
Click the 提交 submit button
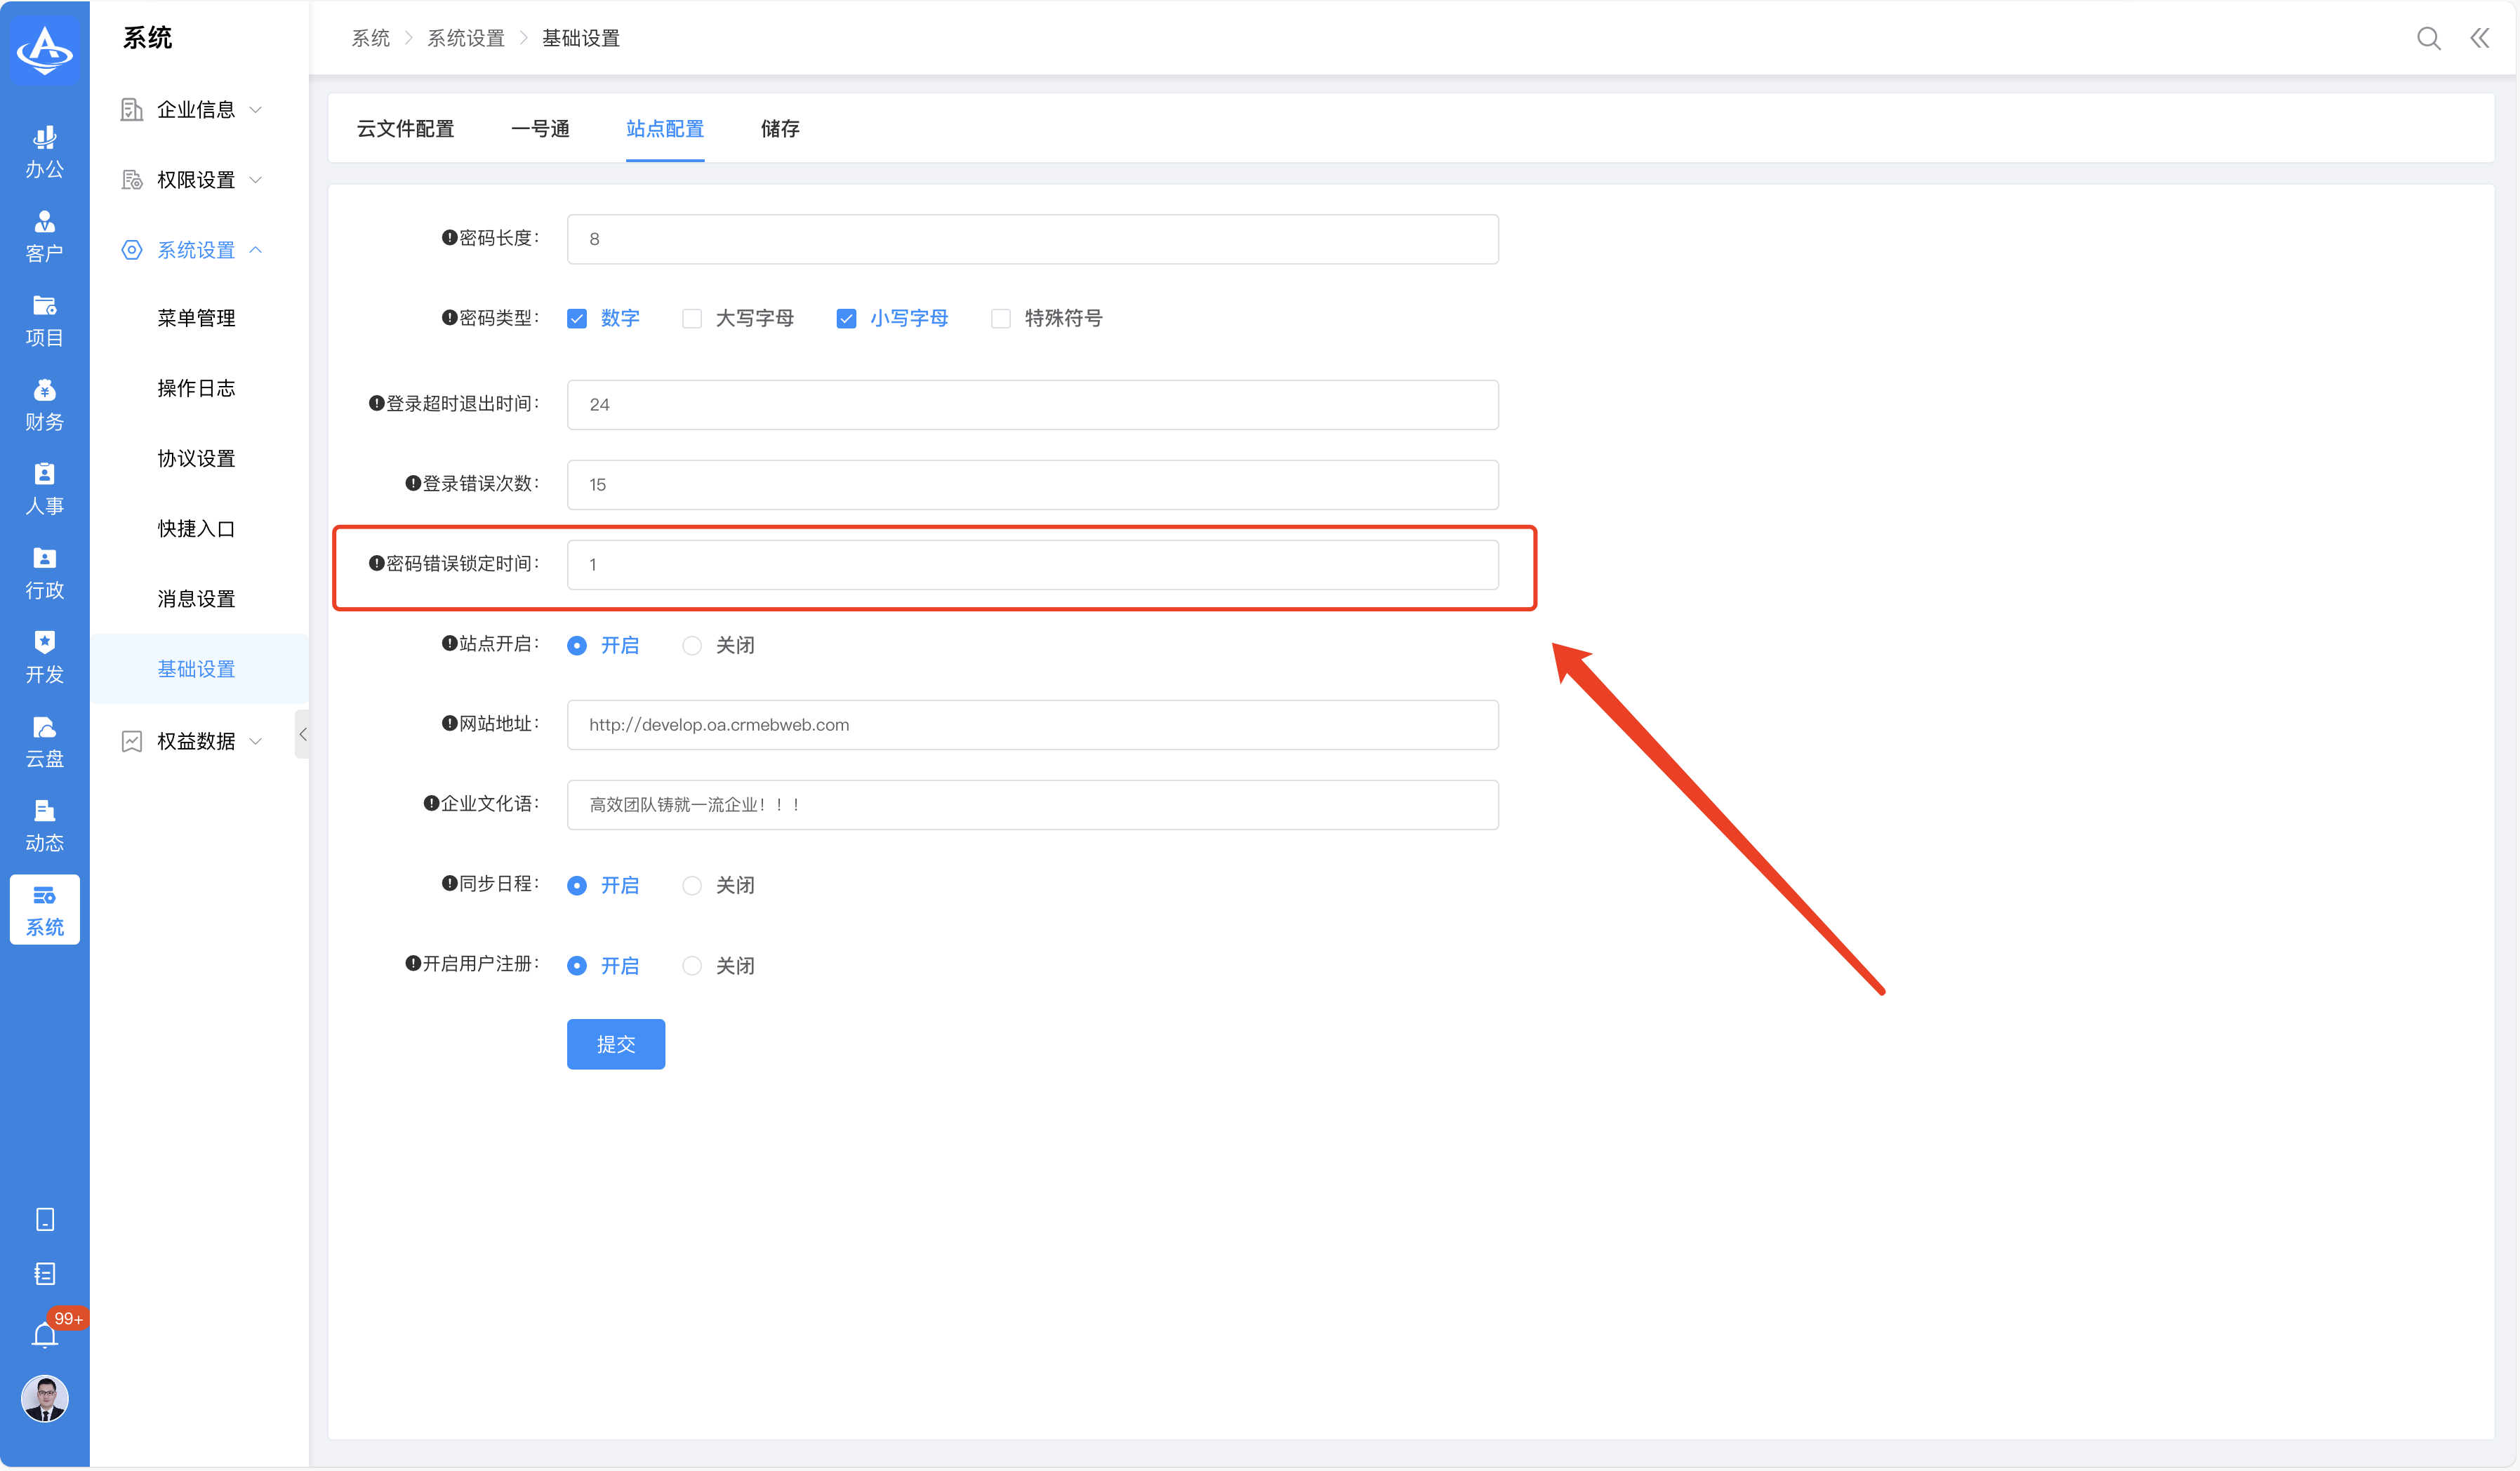tap(615, 1044)
